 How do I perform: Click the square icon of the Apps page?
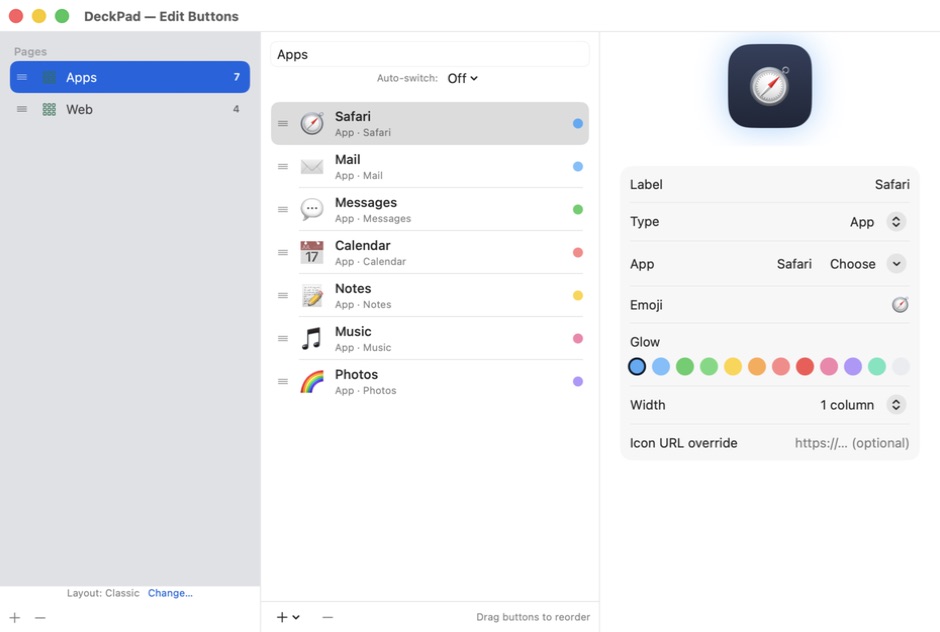pos(49,77)
